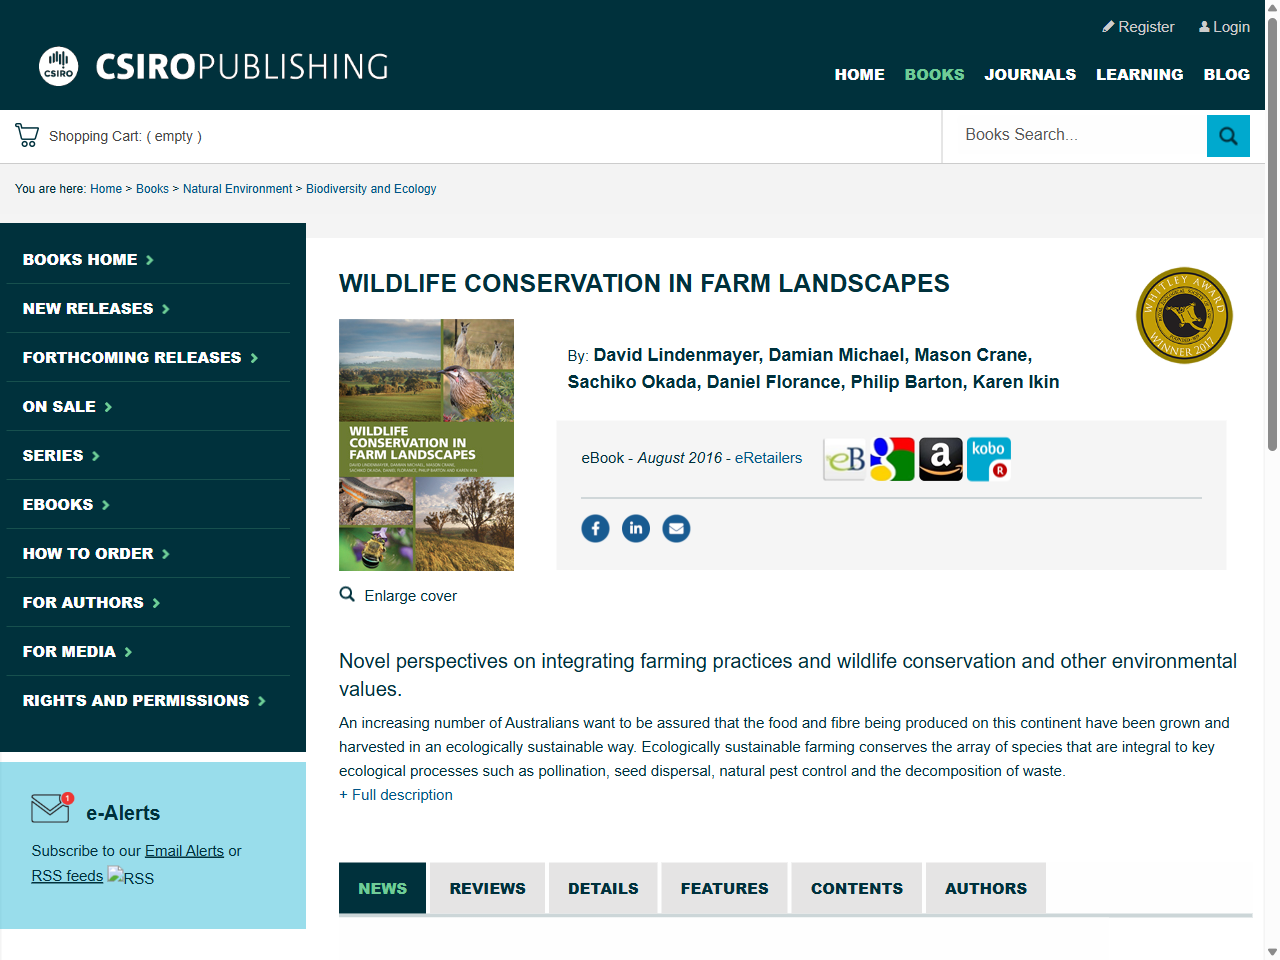Click the search magnifier button
The height and width of the screenshot is (960, 1280).
tap(1228, 135)
